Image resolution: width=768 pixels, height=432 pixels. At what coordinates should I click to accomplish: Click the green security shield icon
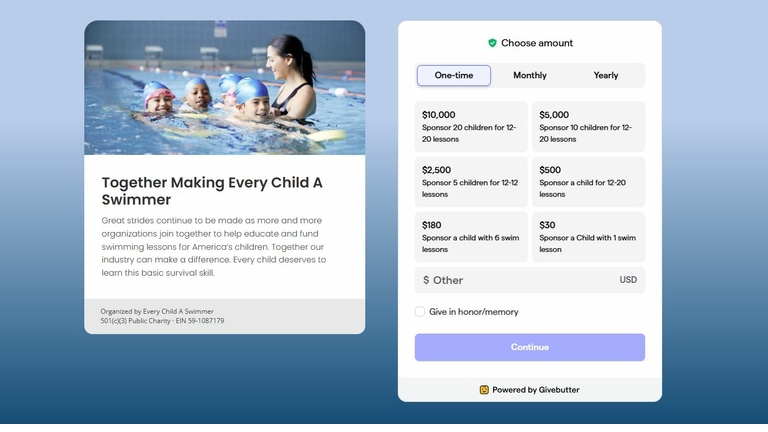(x=492, y=43)
